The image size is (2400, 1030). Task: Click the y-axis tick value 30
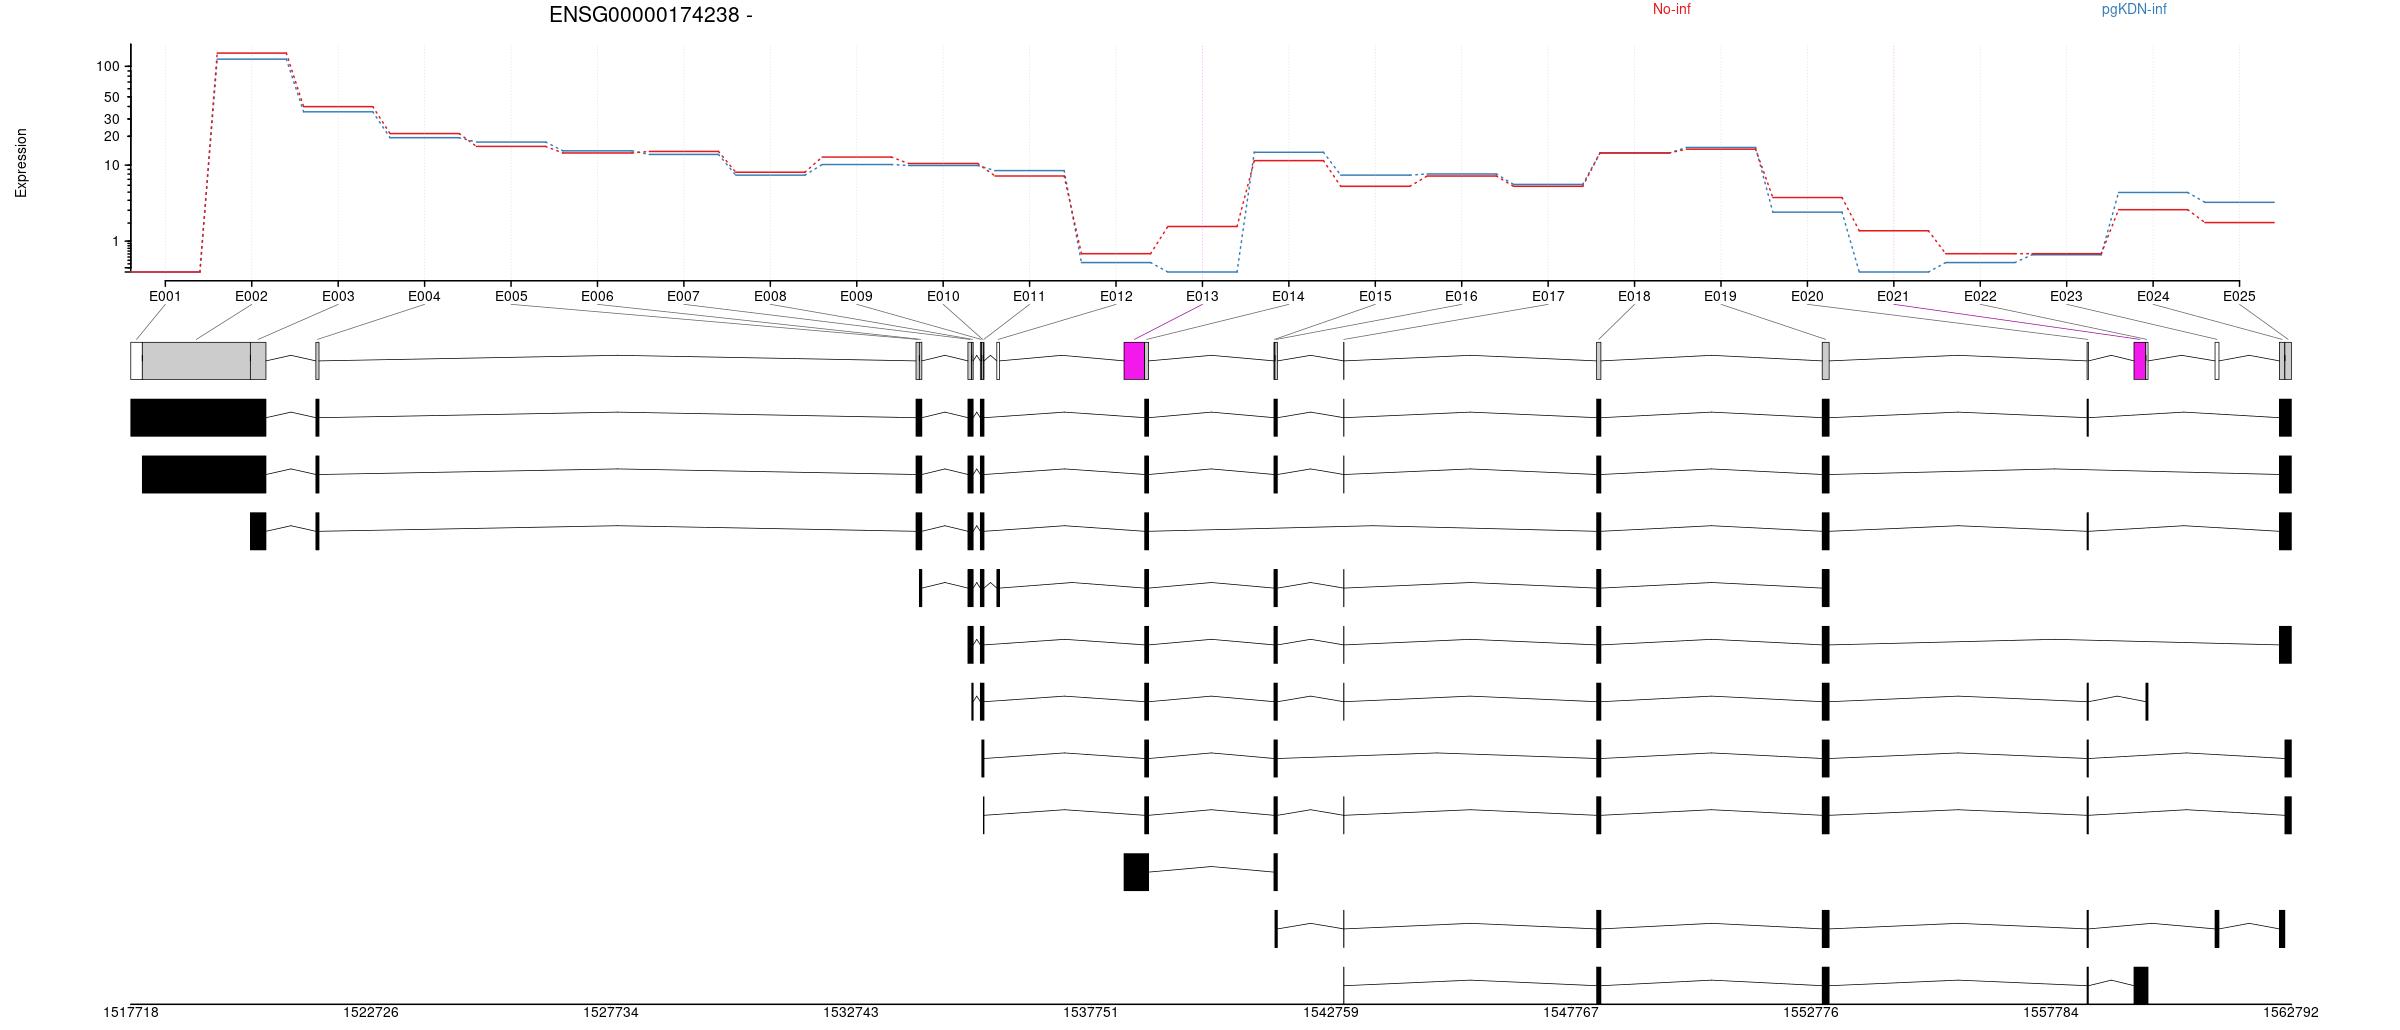pyautogui.click(x=111, y=119)
